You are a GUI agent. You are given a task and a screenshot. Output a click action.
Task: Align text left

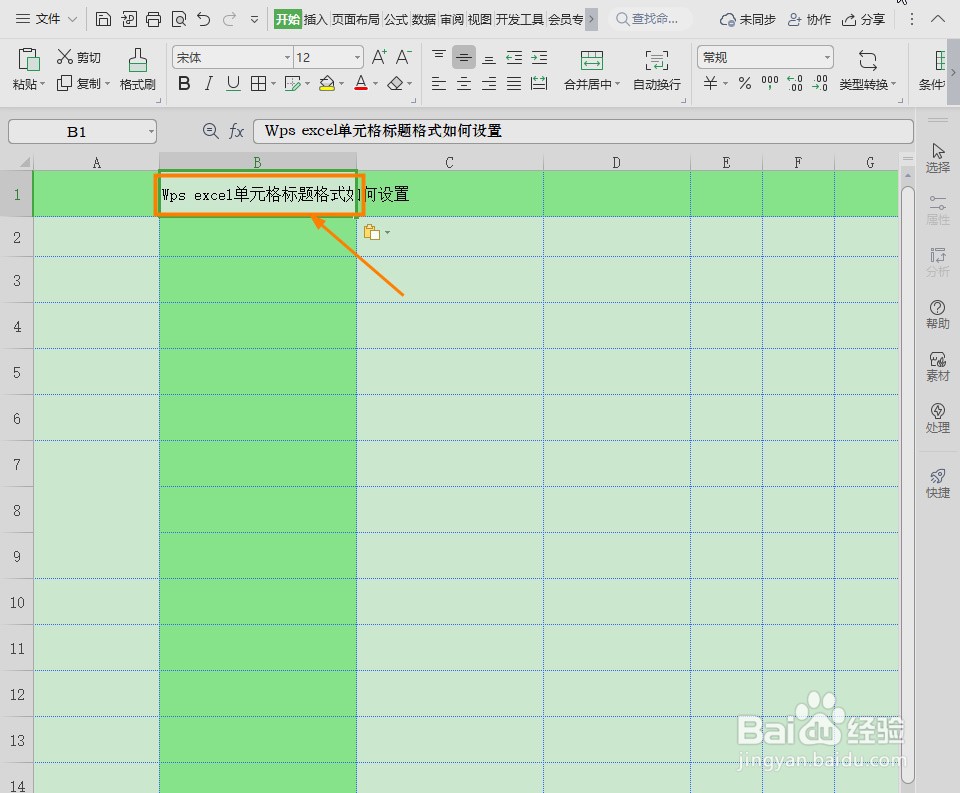439,83
